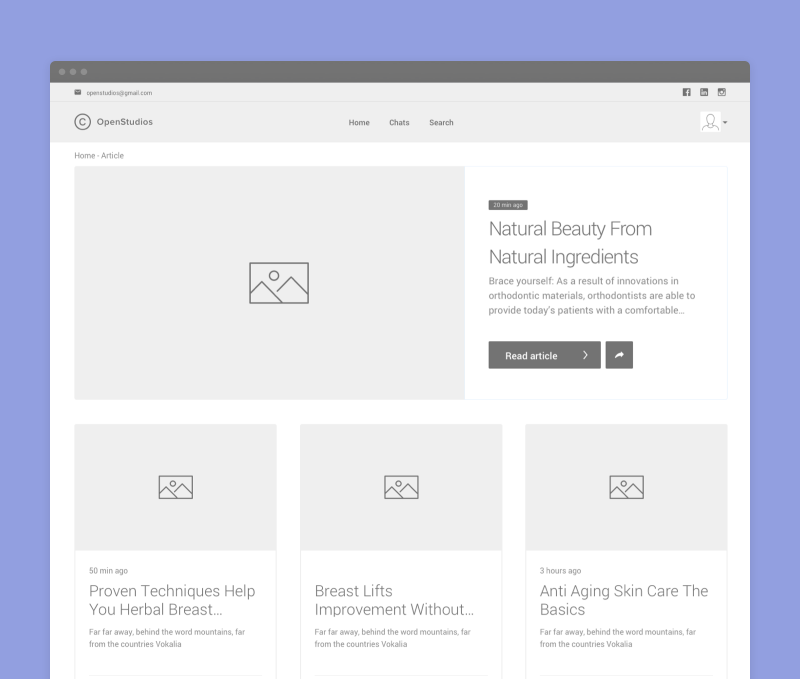The image size is (800, 679).
Task: Click the OpenStudios circular logo icon
Action: 82,122
